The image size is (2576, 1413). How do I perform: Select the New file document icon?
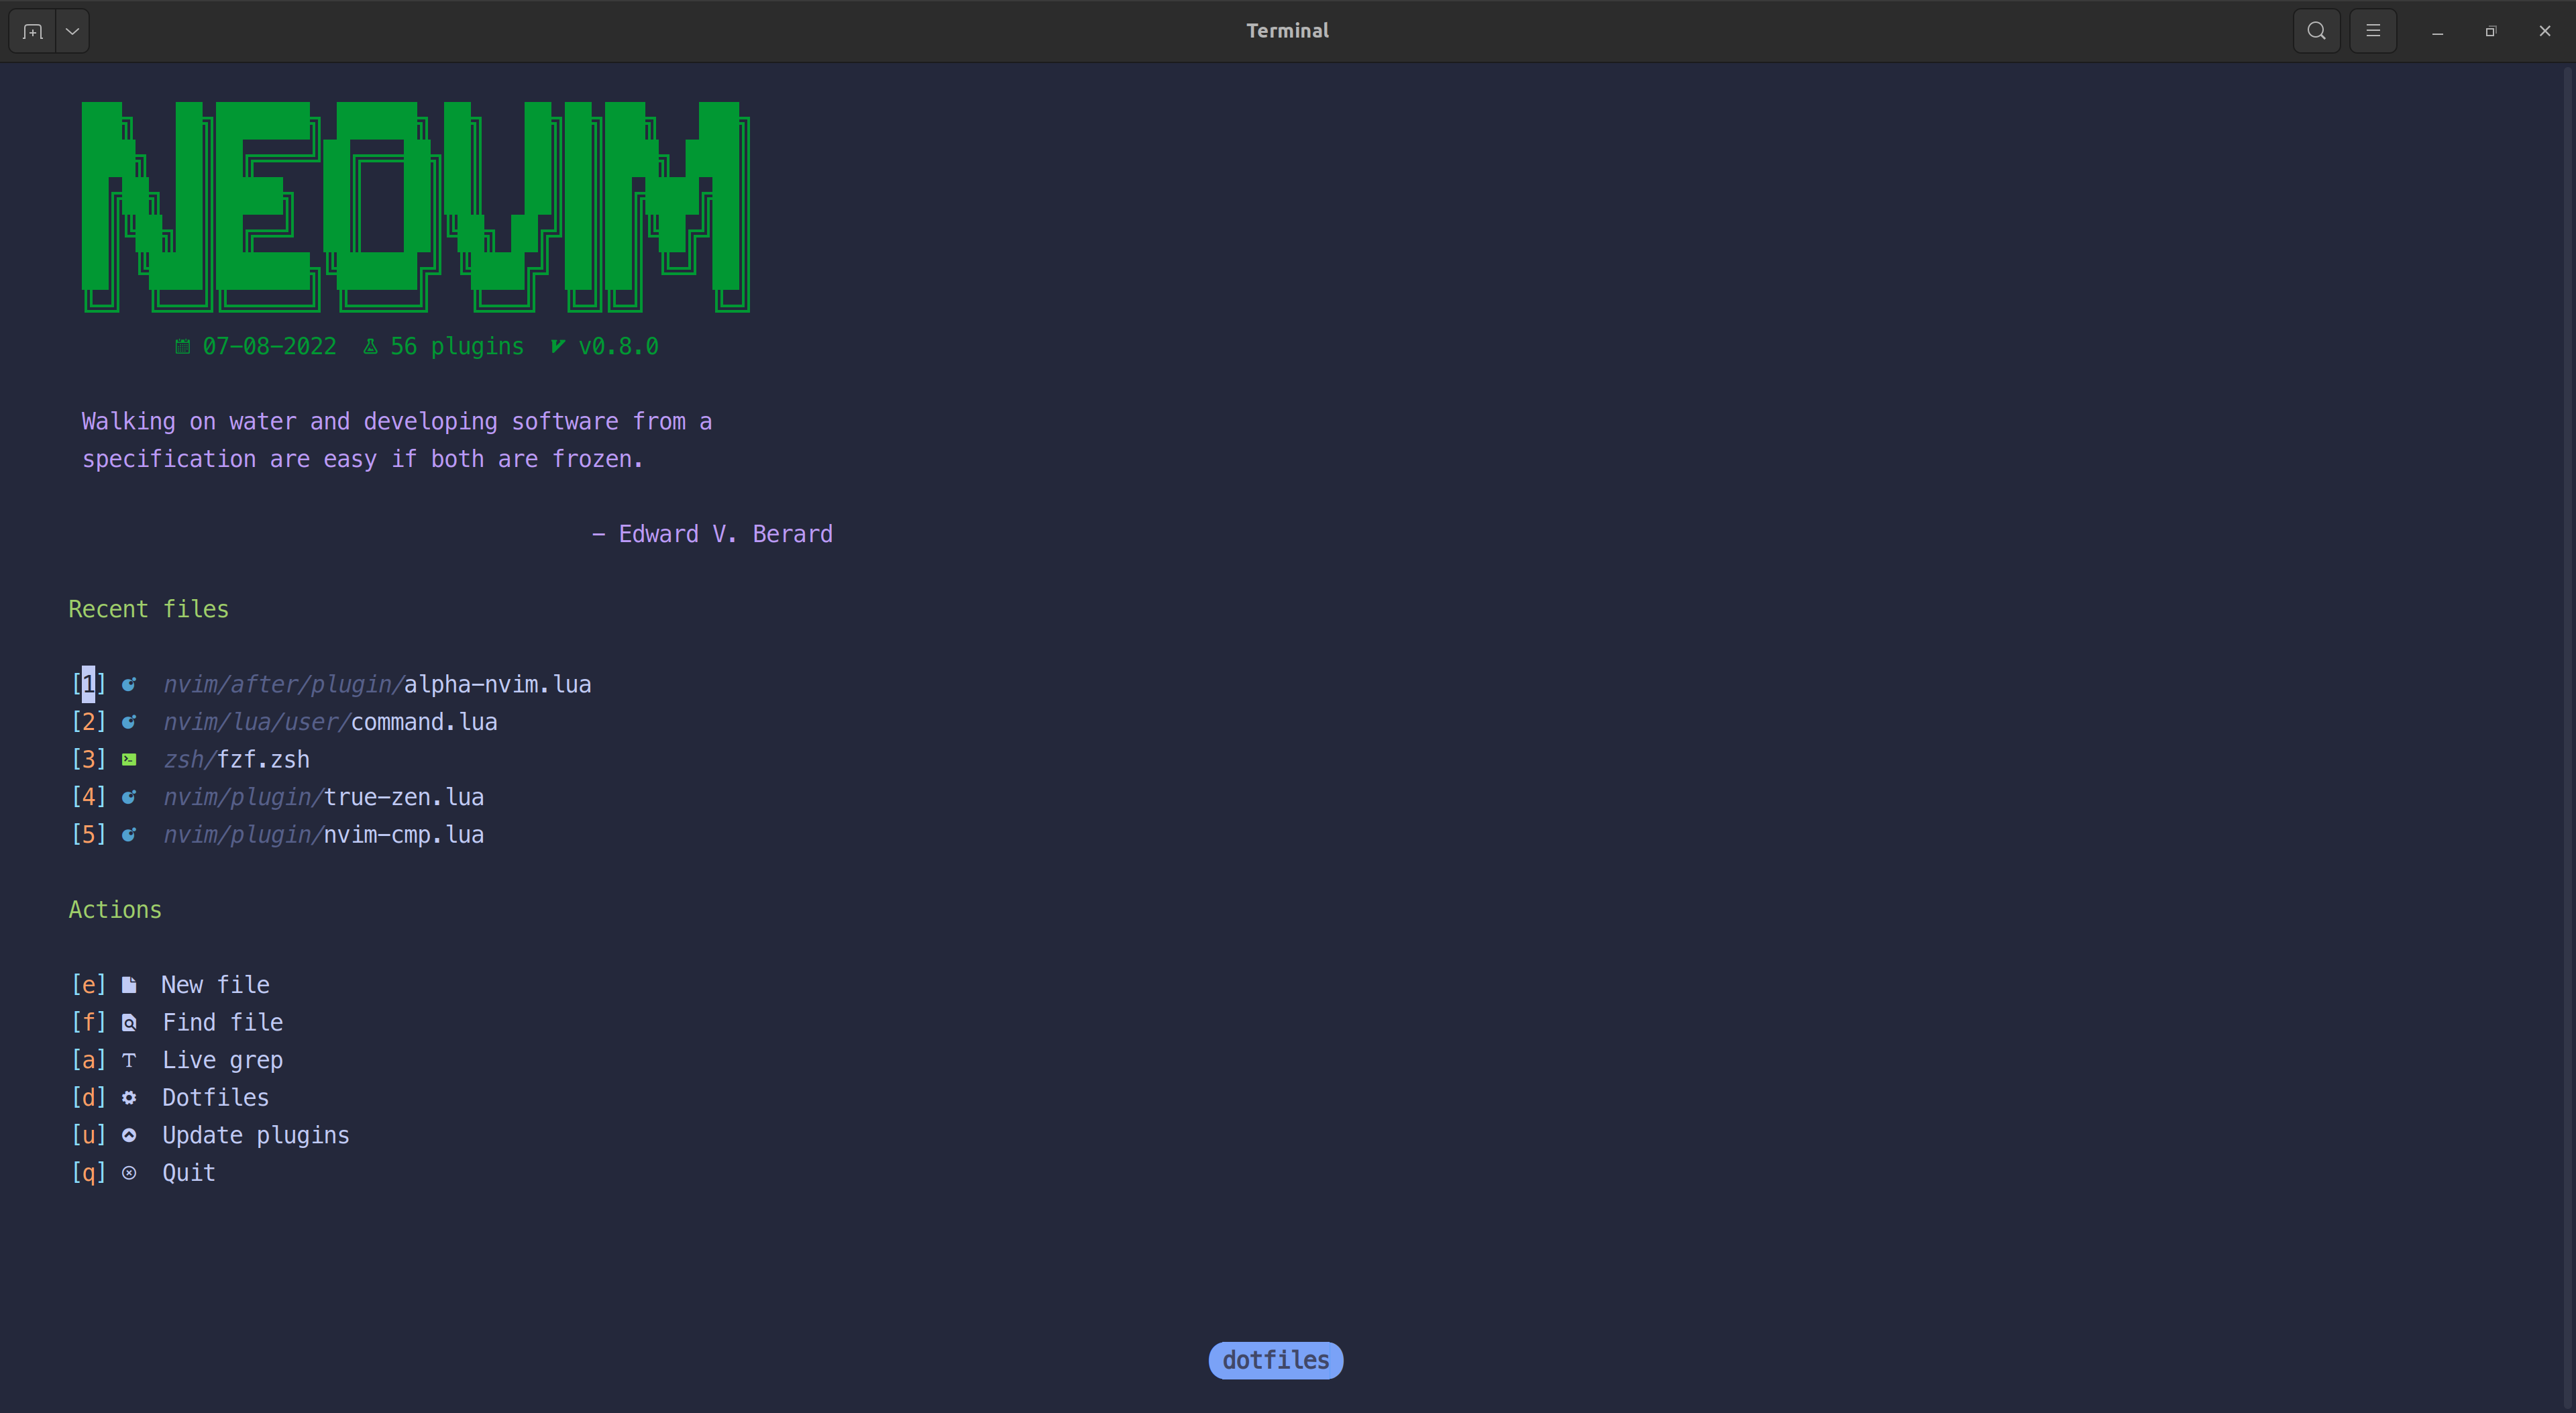130,984
